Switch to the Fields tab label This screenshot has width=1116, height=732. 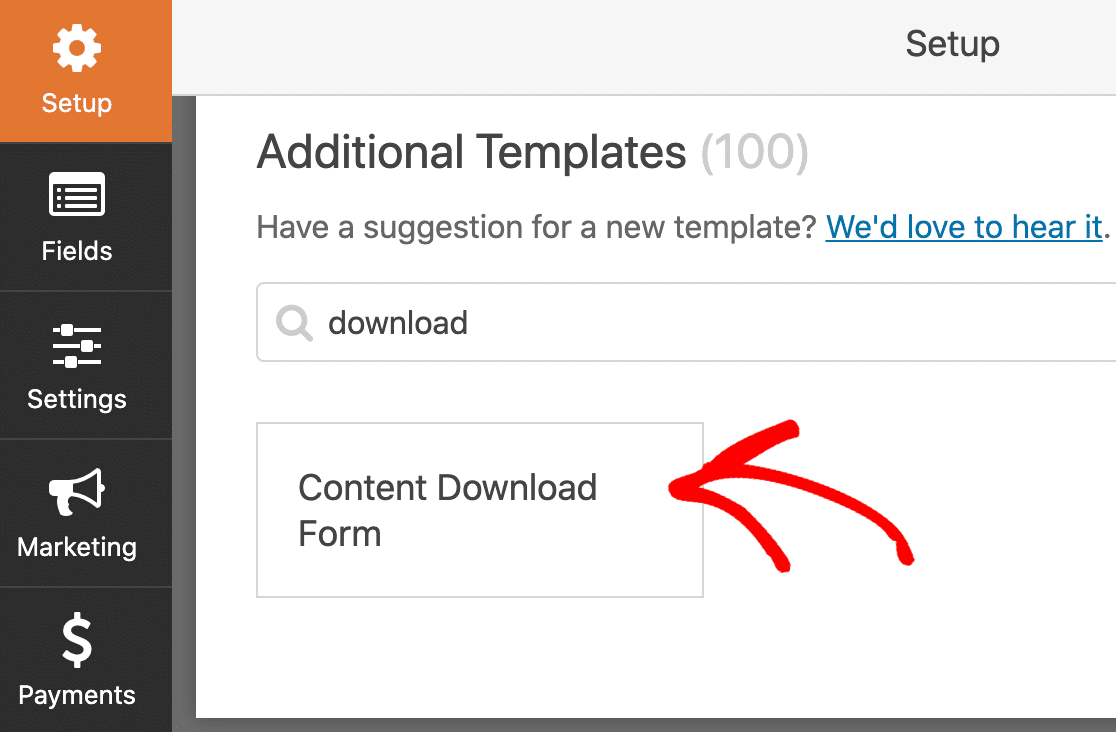(77, 251)
